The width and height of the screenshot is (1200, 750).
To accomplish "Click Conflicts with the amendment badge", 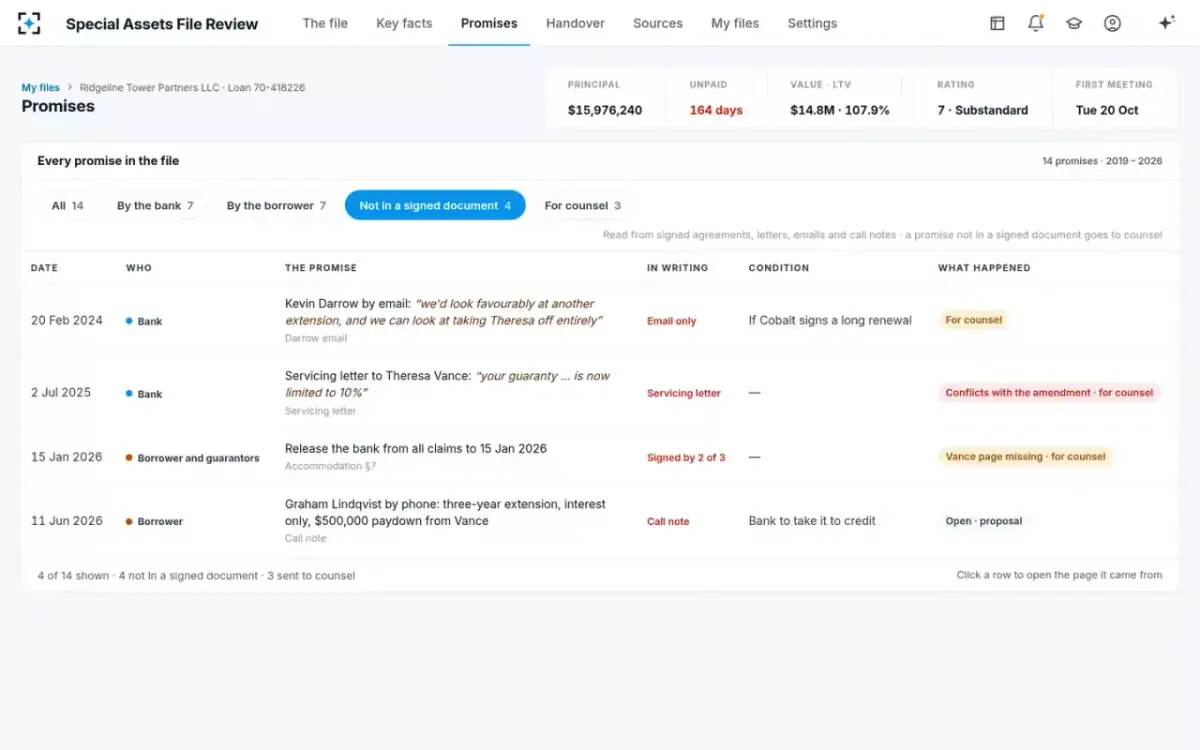I will click(1049, 393).
